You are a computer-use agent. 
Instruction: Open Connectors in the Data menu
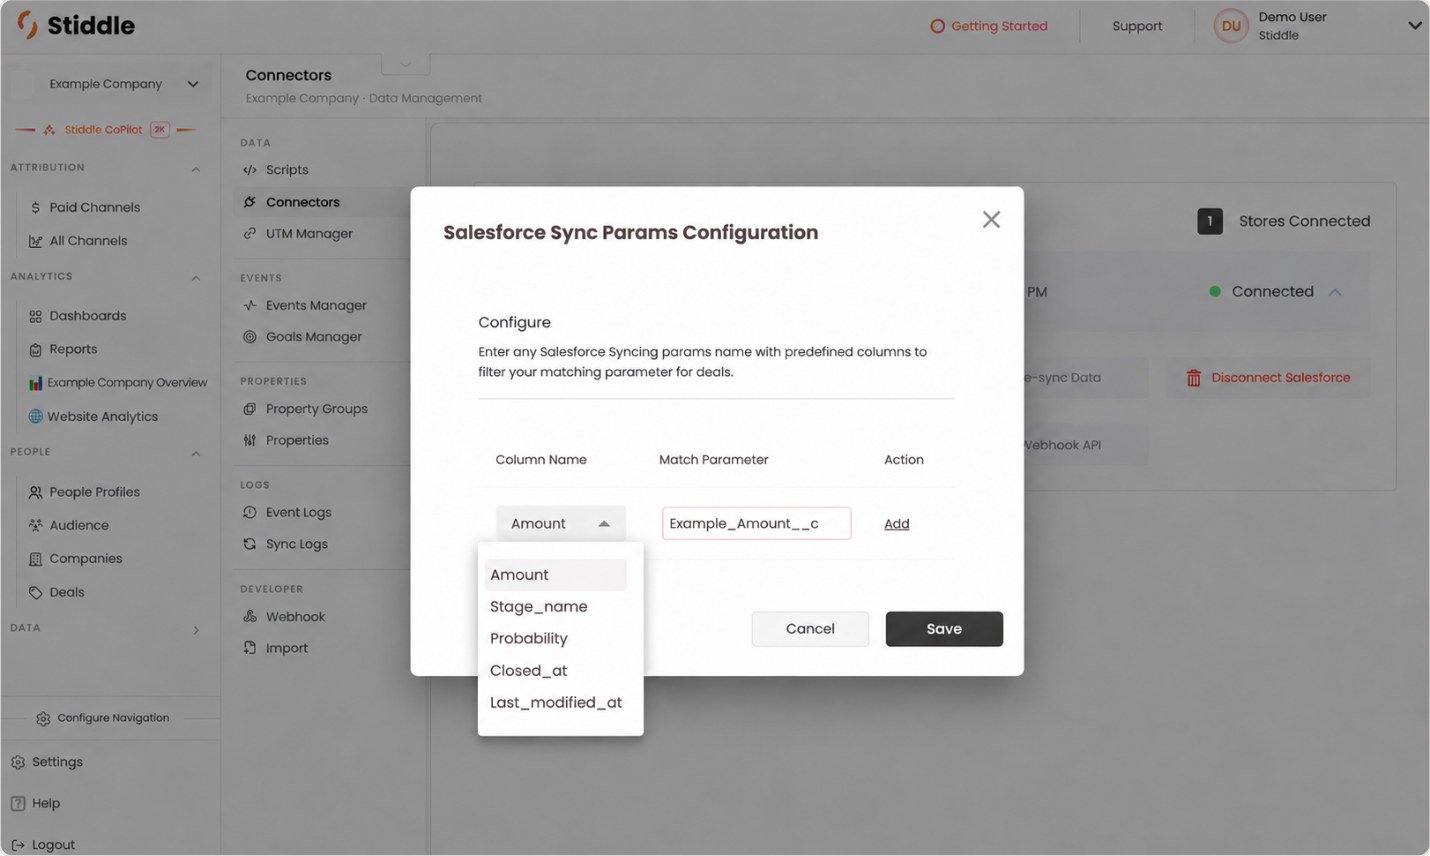click(322, 202)
